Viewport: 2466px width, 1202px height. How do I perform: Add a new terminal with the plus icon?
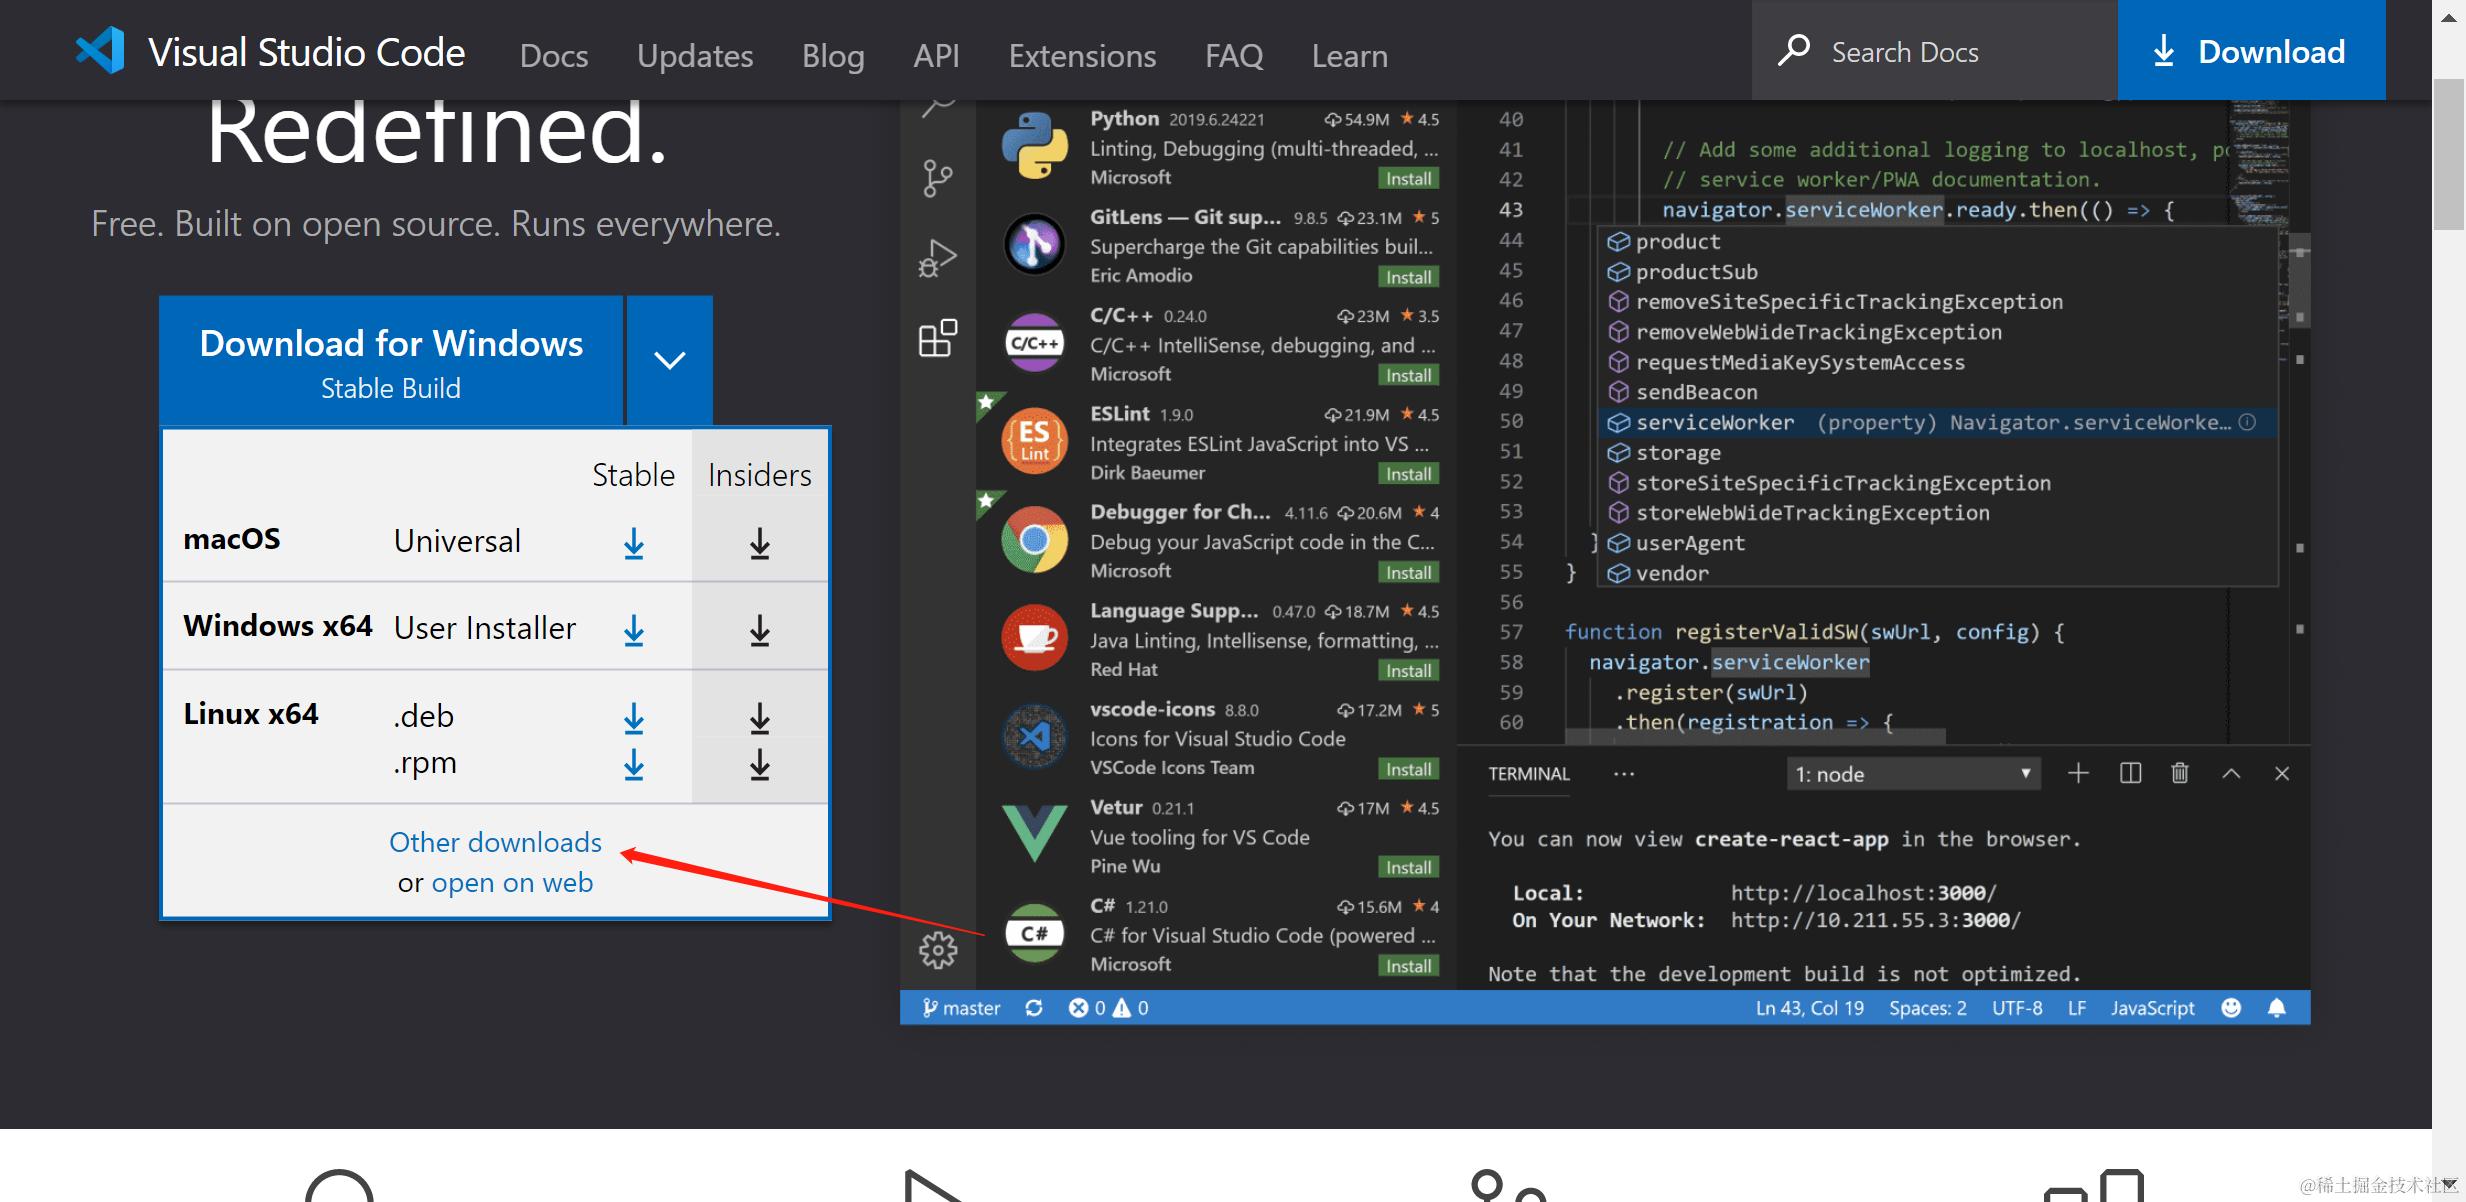click(x=2078, y=773)
